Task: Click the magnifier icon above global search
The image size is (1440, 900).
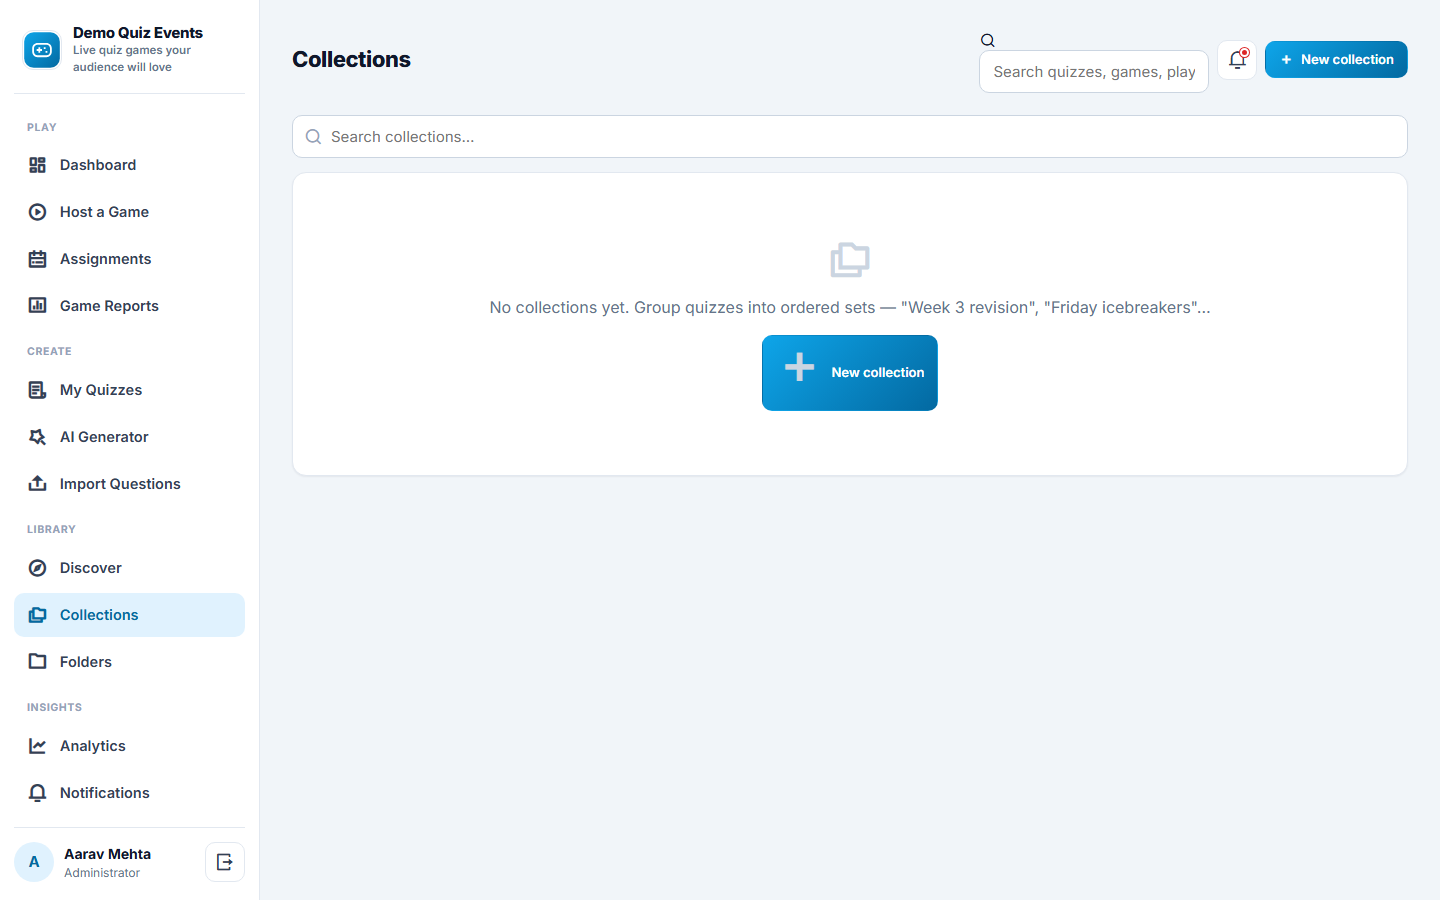Action: [987, 41]
